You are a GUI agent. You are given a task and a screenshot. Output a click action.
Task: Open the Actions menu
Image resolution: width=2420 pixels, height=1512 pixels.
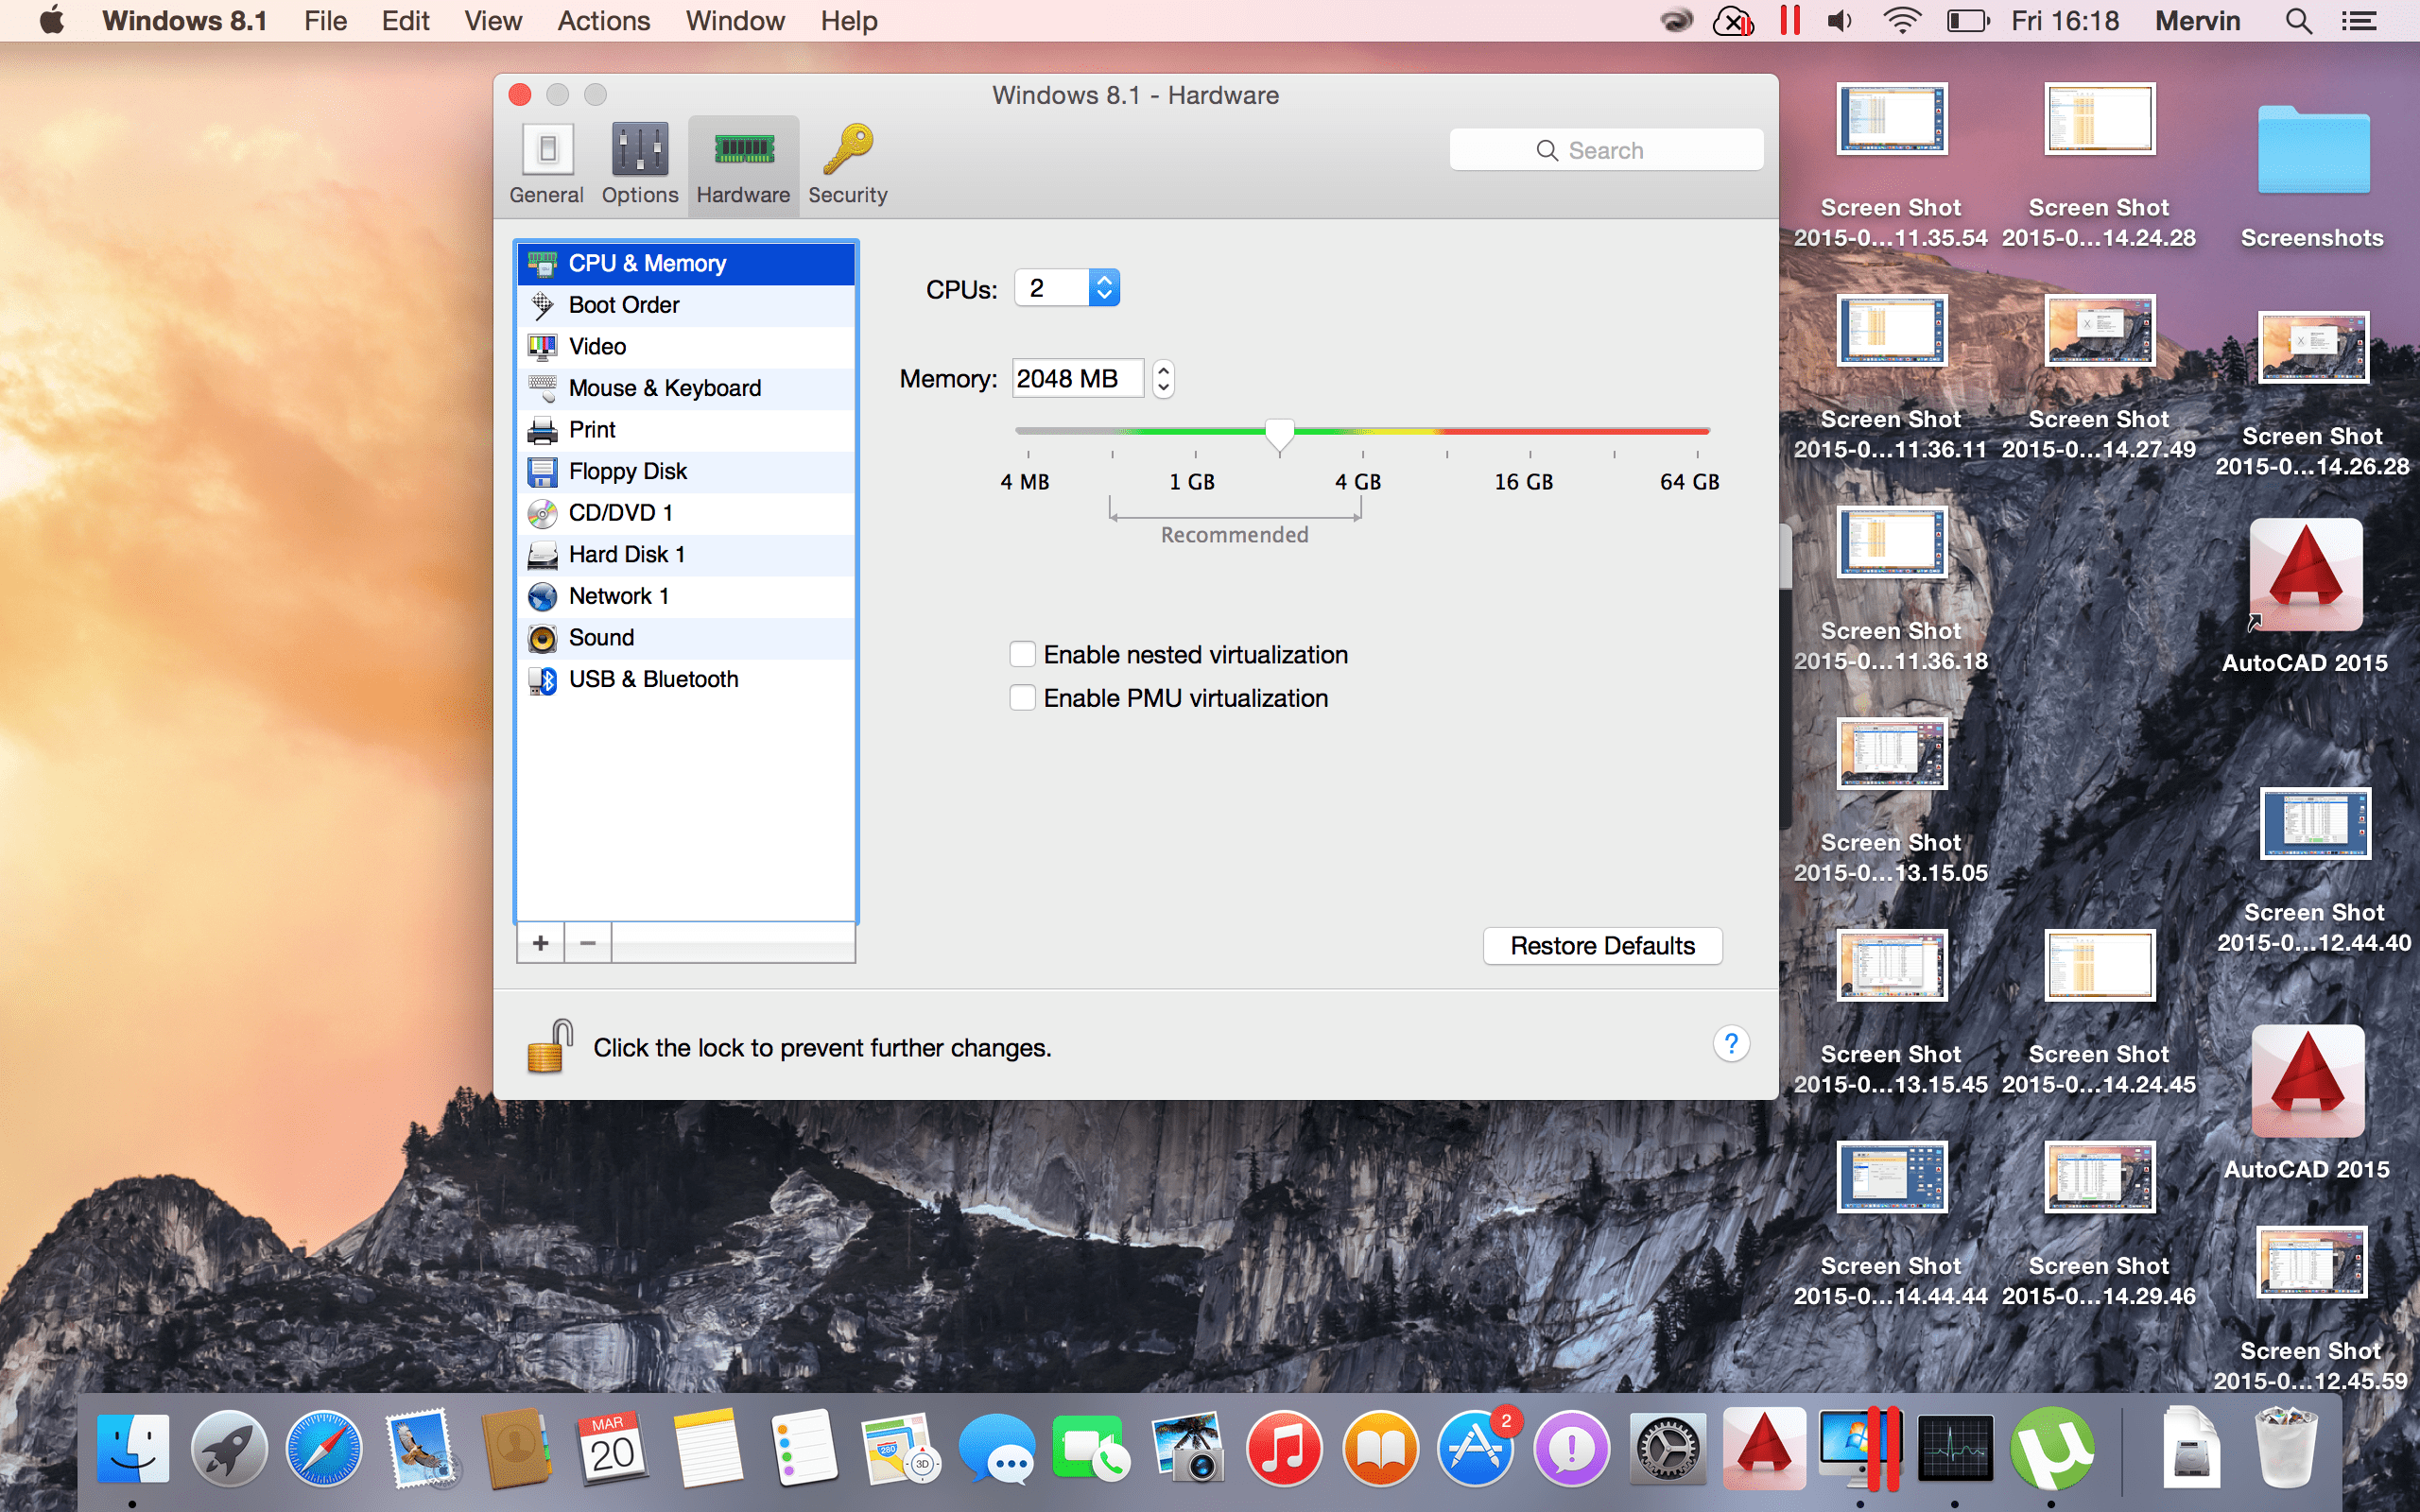(603, 21)
